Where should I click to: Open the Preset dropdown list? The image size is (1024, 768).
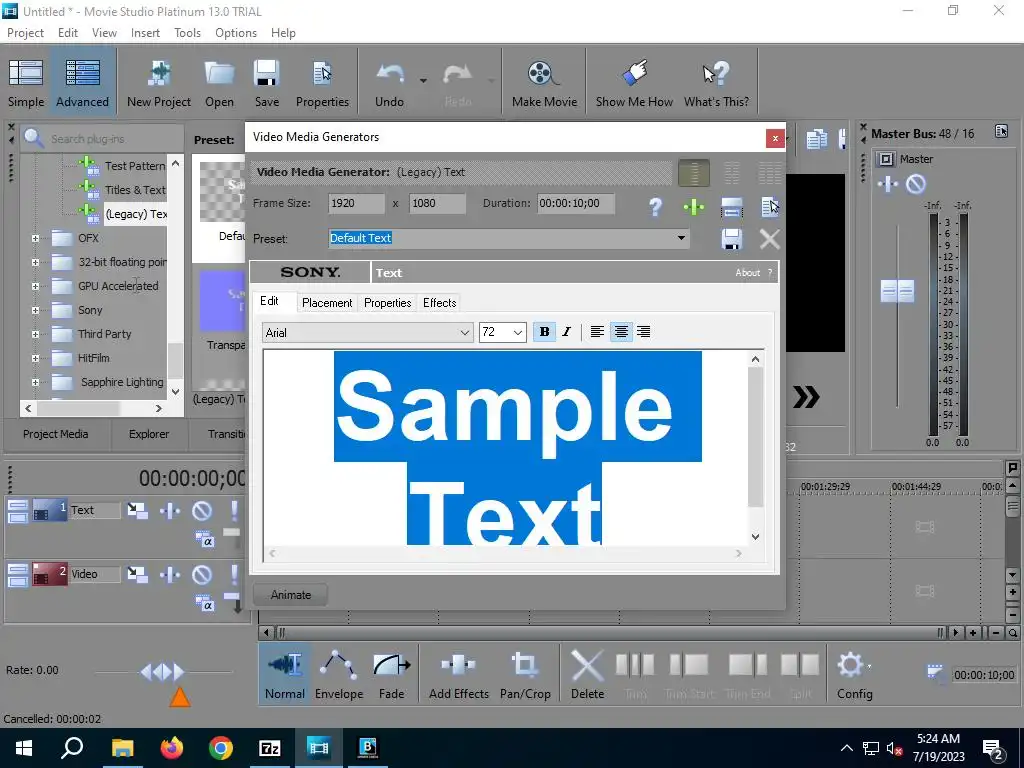click(x=681, y=238)
